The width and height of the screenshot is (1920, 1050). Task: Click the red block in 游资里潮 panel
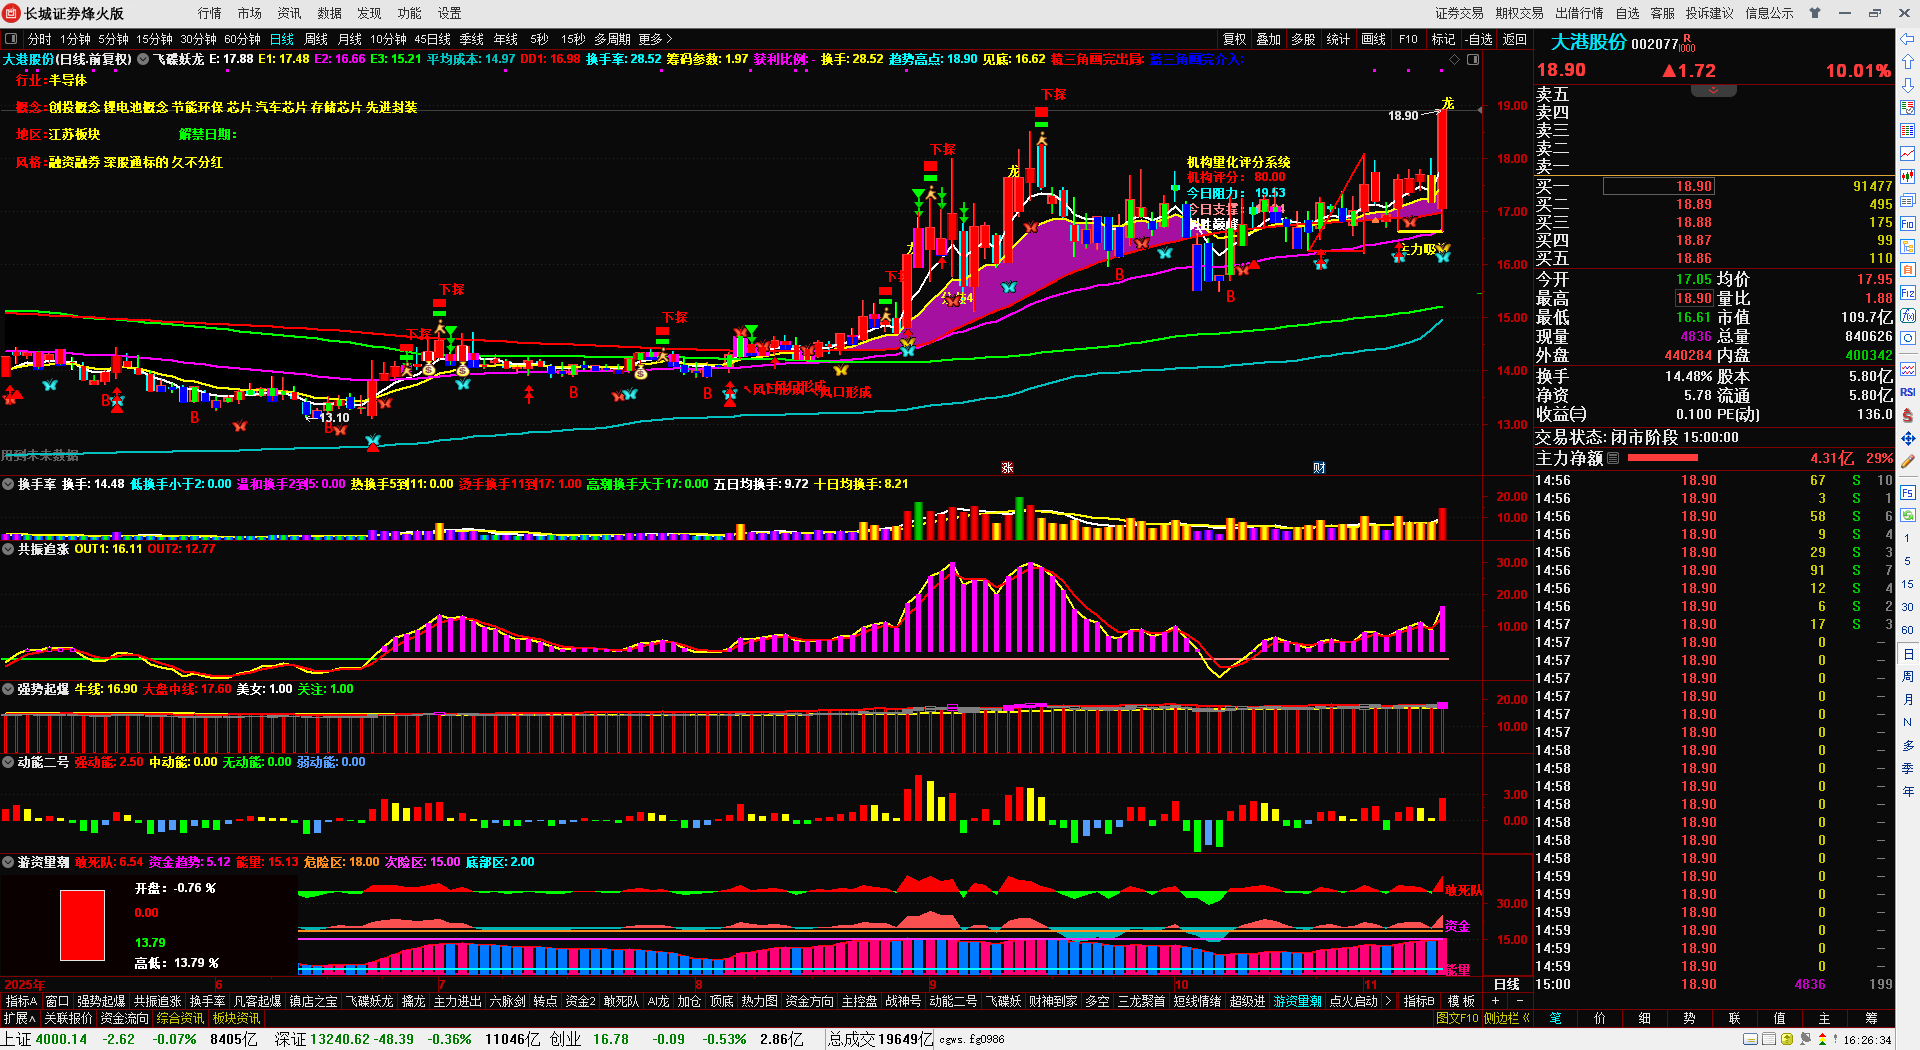(x=82, y=925)
